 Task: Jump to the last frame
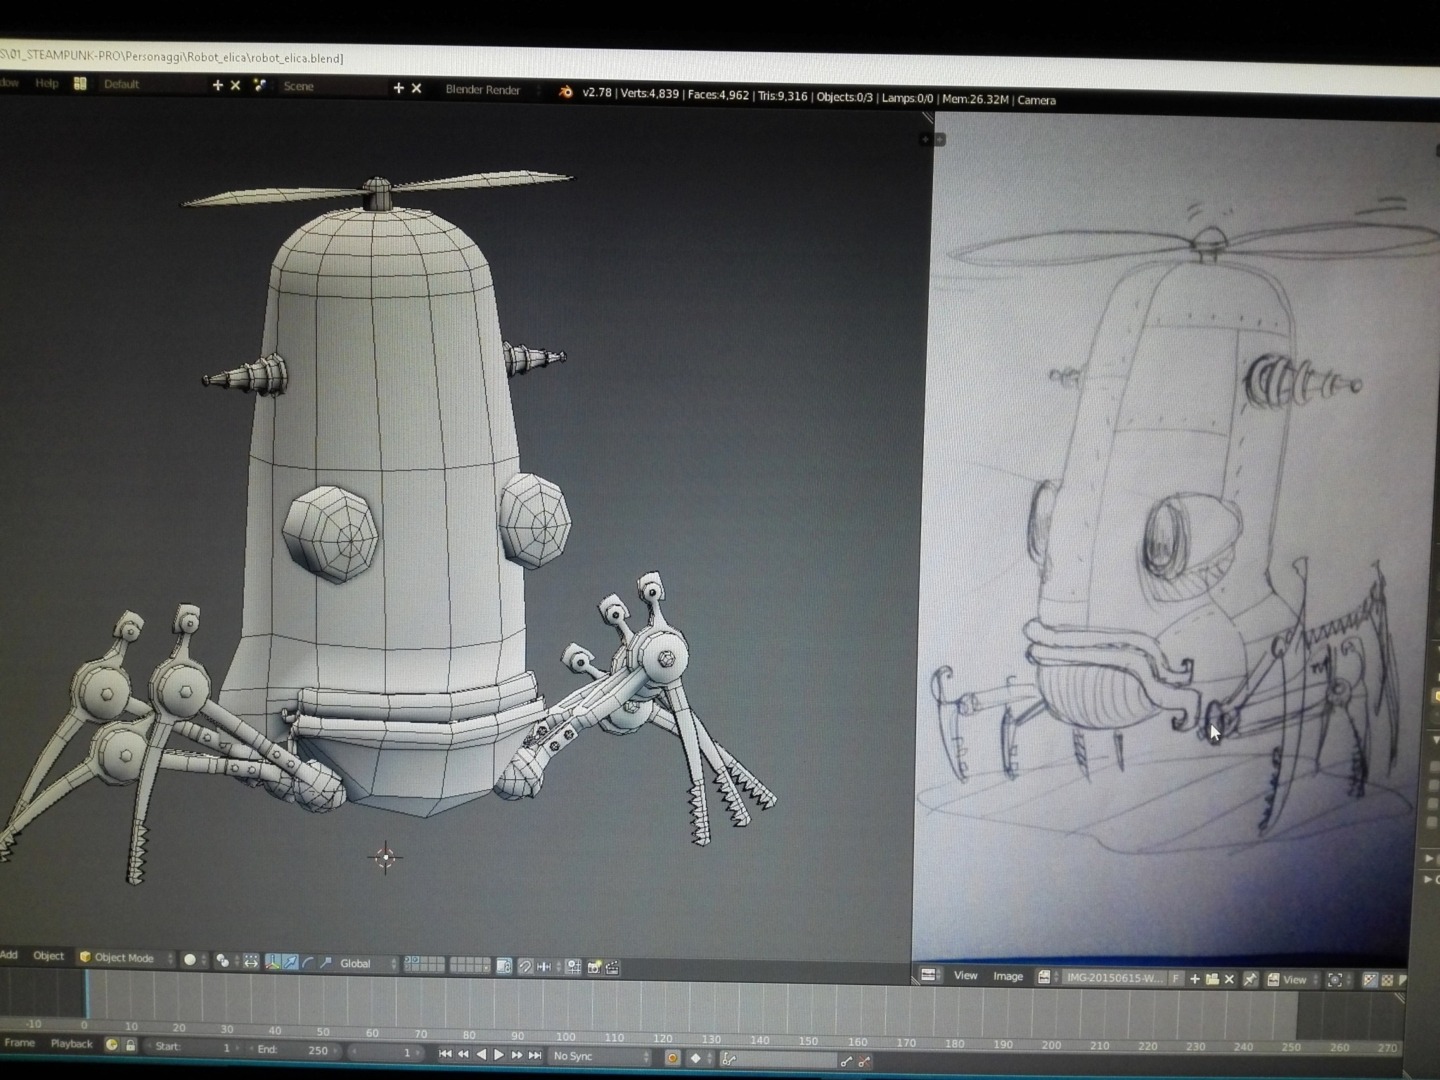[x=535, y=1055]
